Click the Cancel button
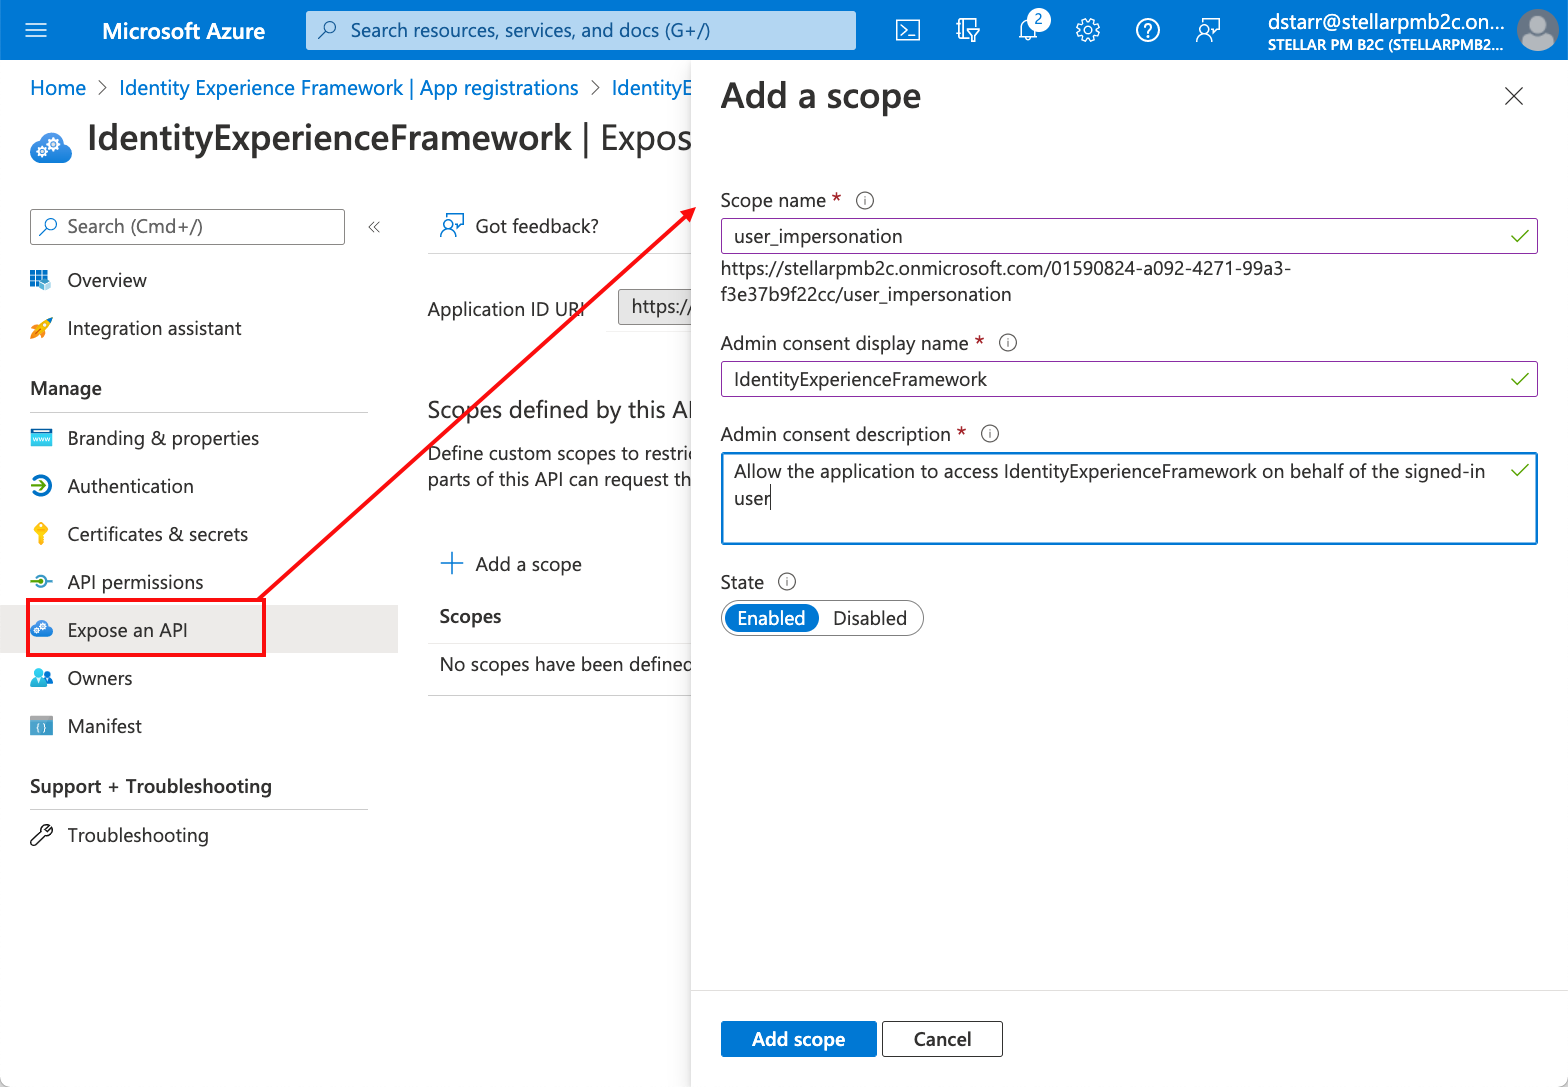Screen dimensions: 1568x1087 (x=942, y=1039)
